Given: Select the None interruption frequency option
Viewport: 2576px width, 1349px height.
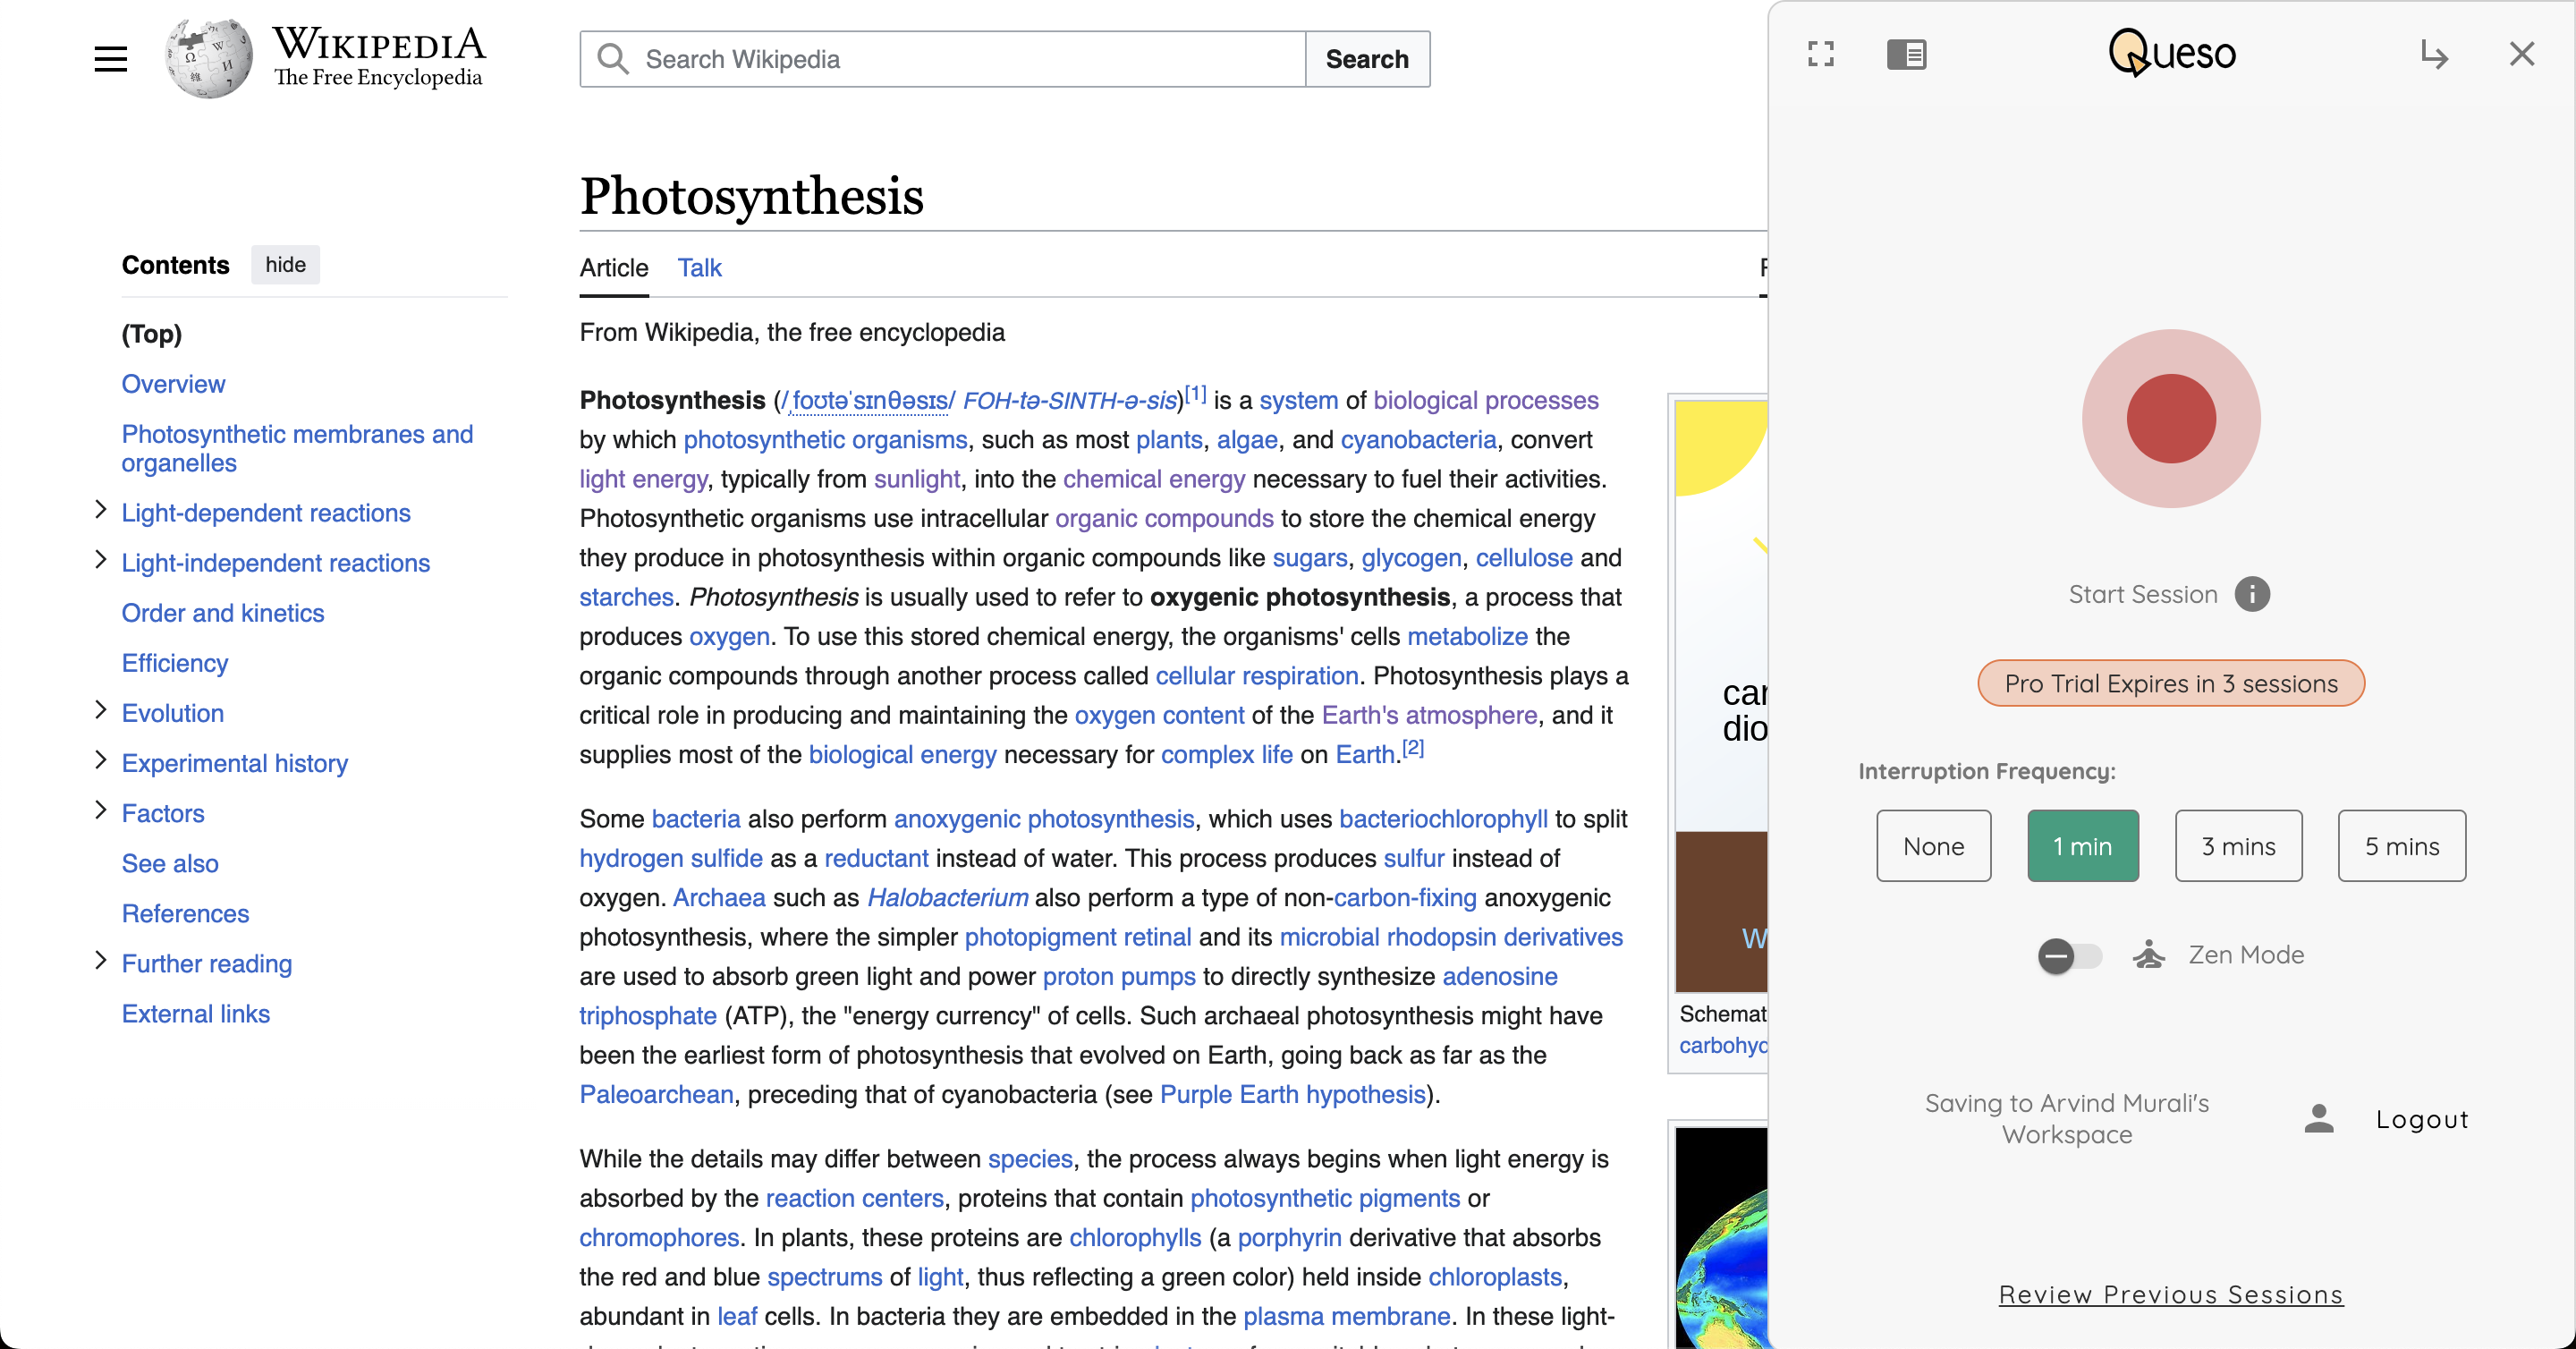Looking at the screenshot, I should pyautogui.click(x=1933, y=845).
